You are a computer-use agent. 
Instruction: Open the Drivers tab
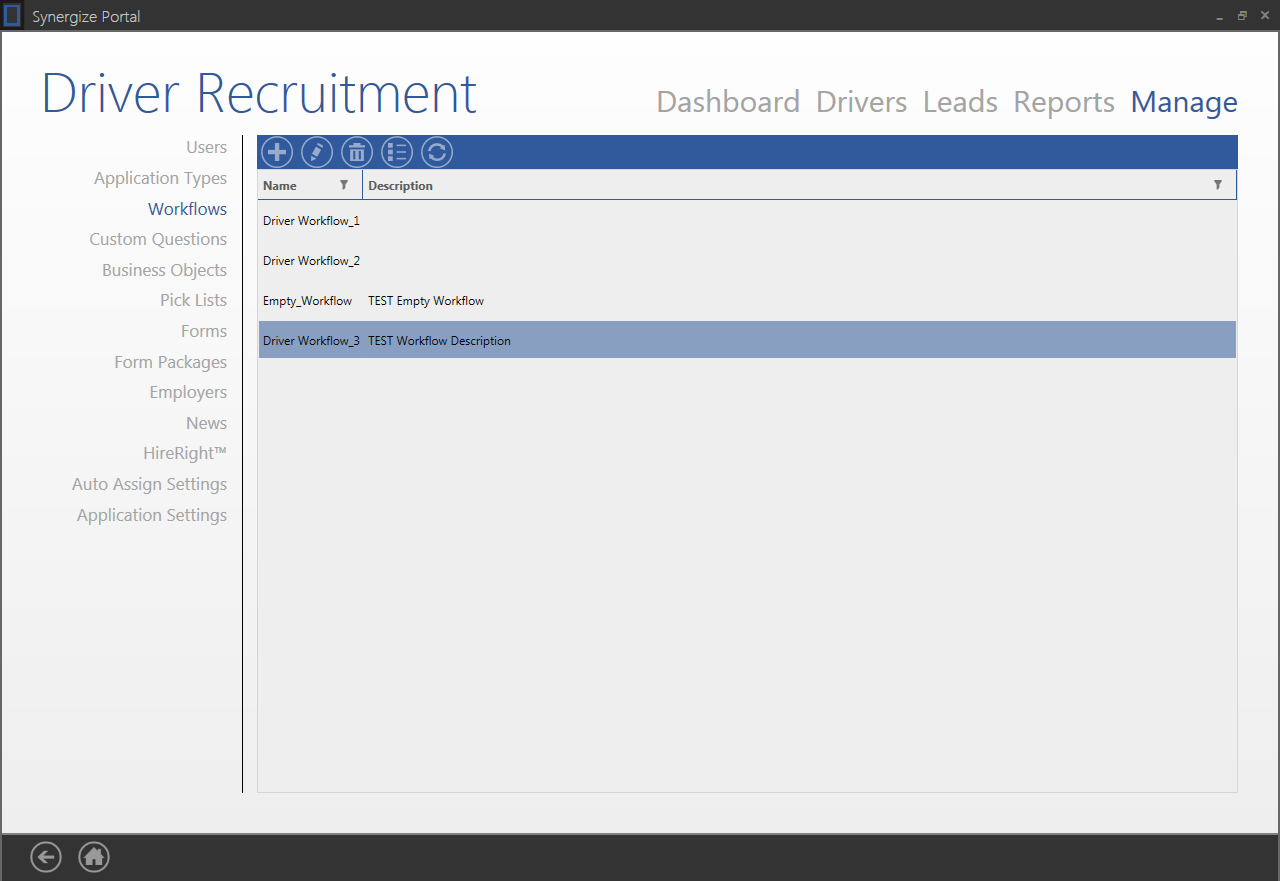click(x=861, y=102)
